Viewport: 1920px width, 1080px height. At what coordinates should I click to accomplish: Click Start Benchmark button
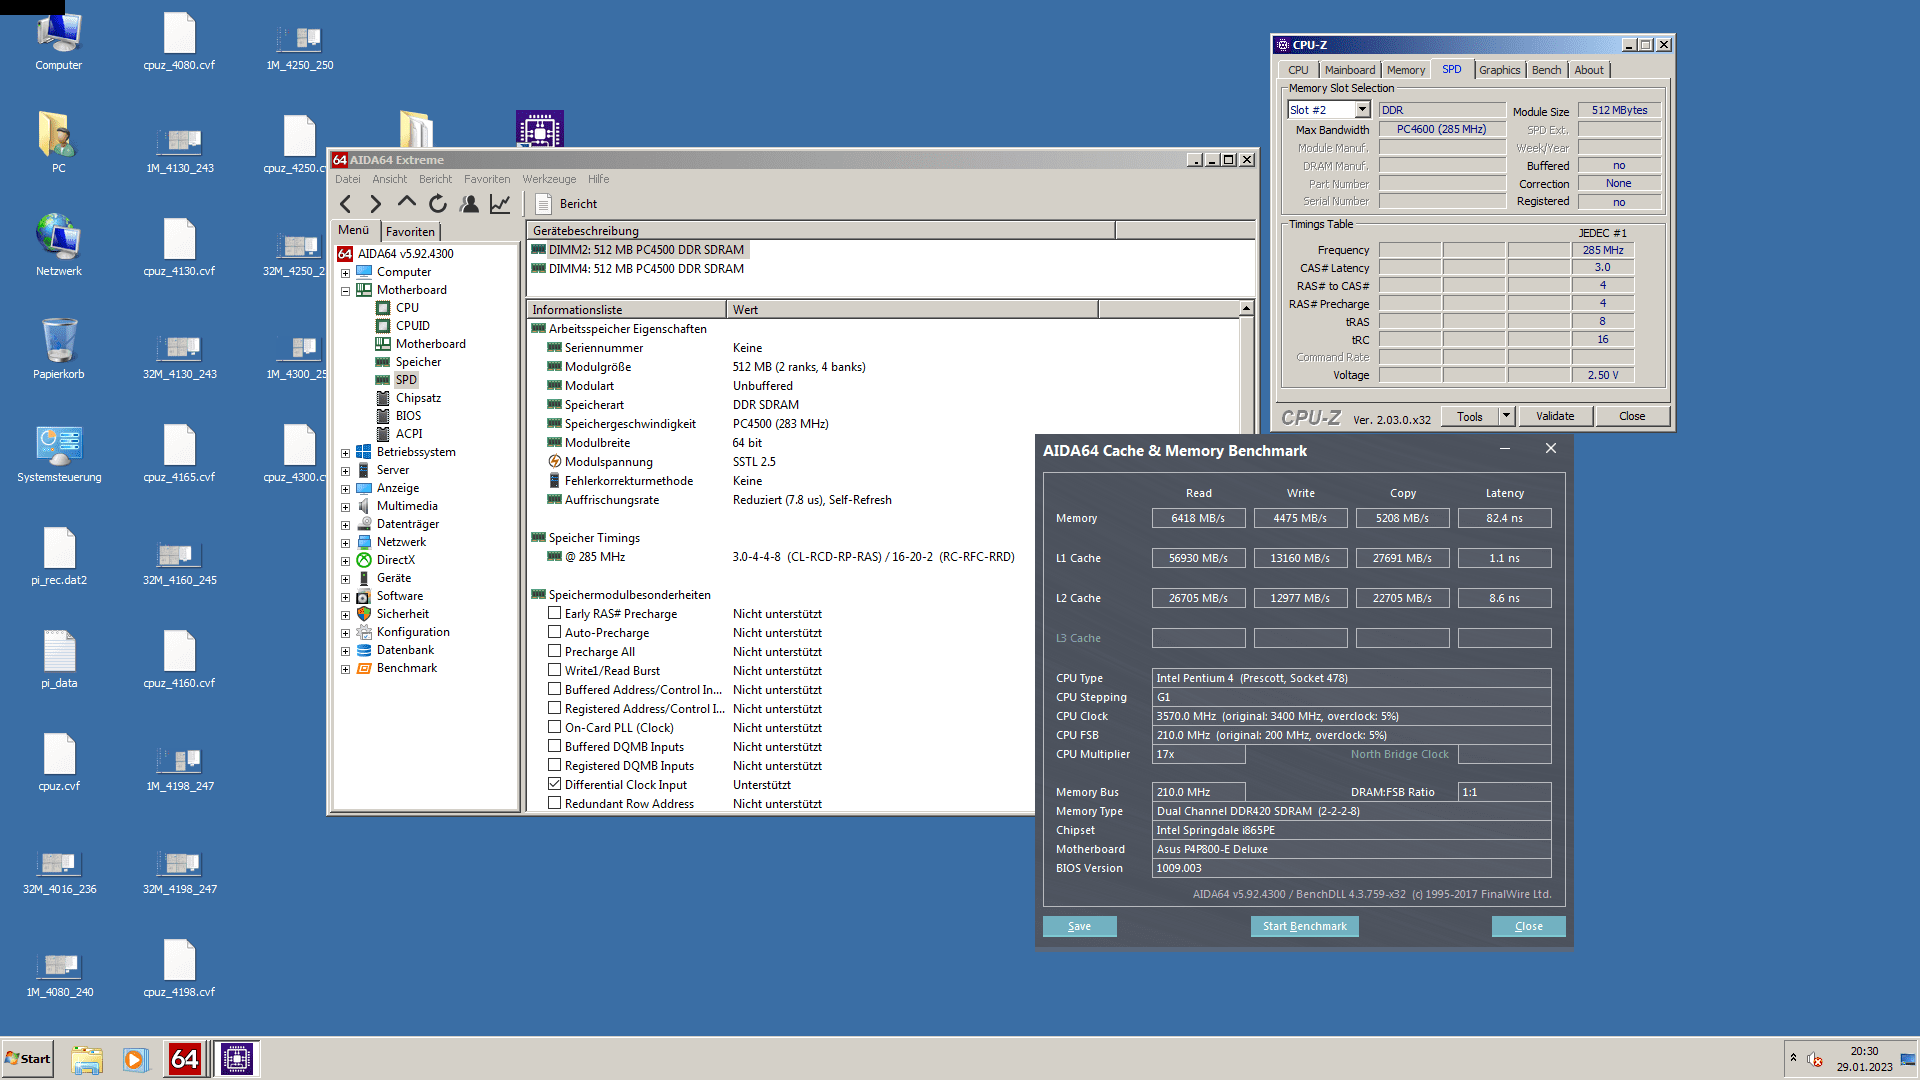point(1304,926)
